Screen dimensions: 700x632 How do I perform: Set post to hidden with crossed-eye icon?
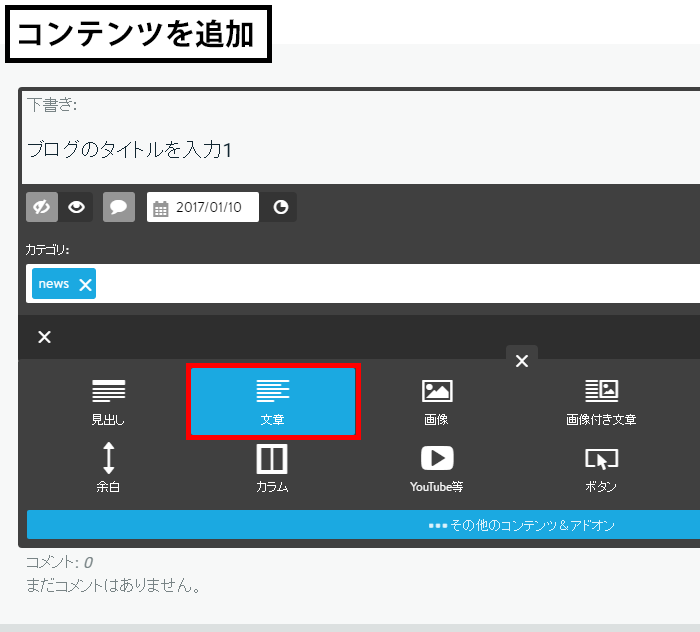coord(42,207)
